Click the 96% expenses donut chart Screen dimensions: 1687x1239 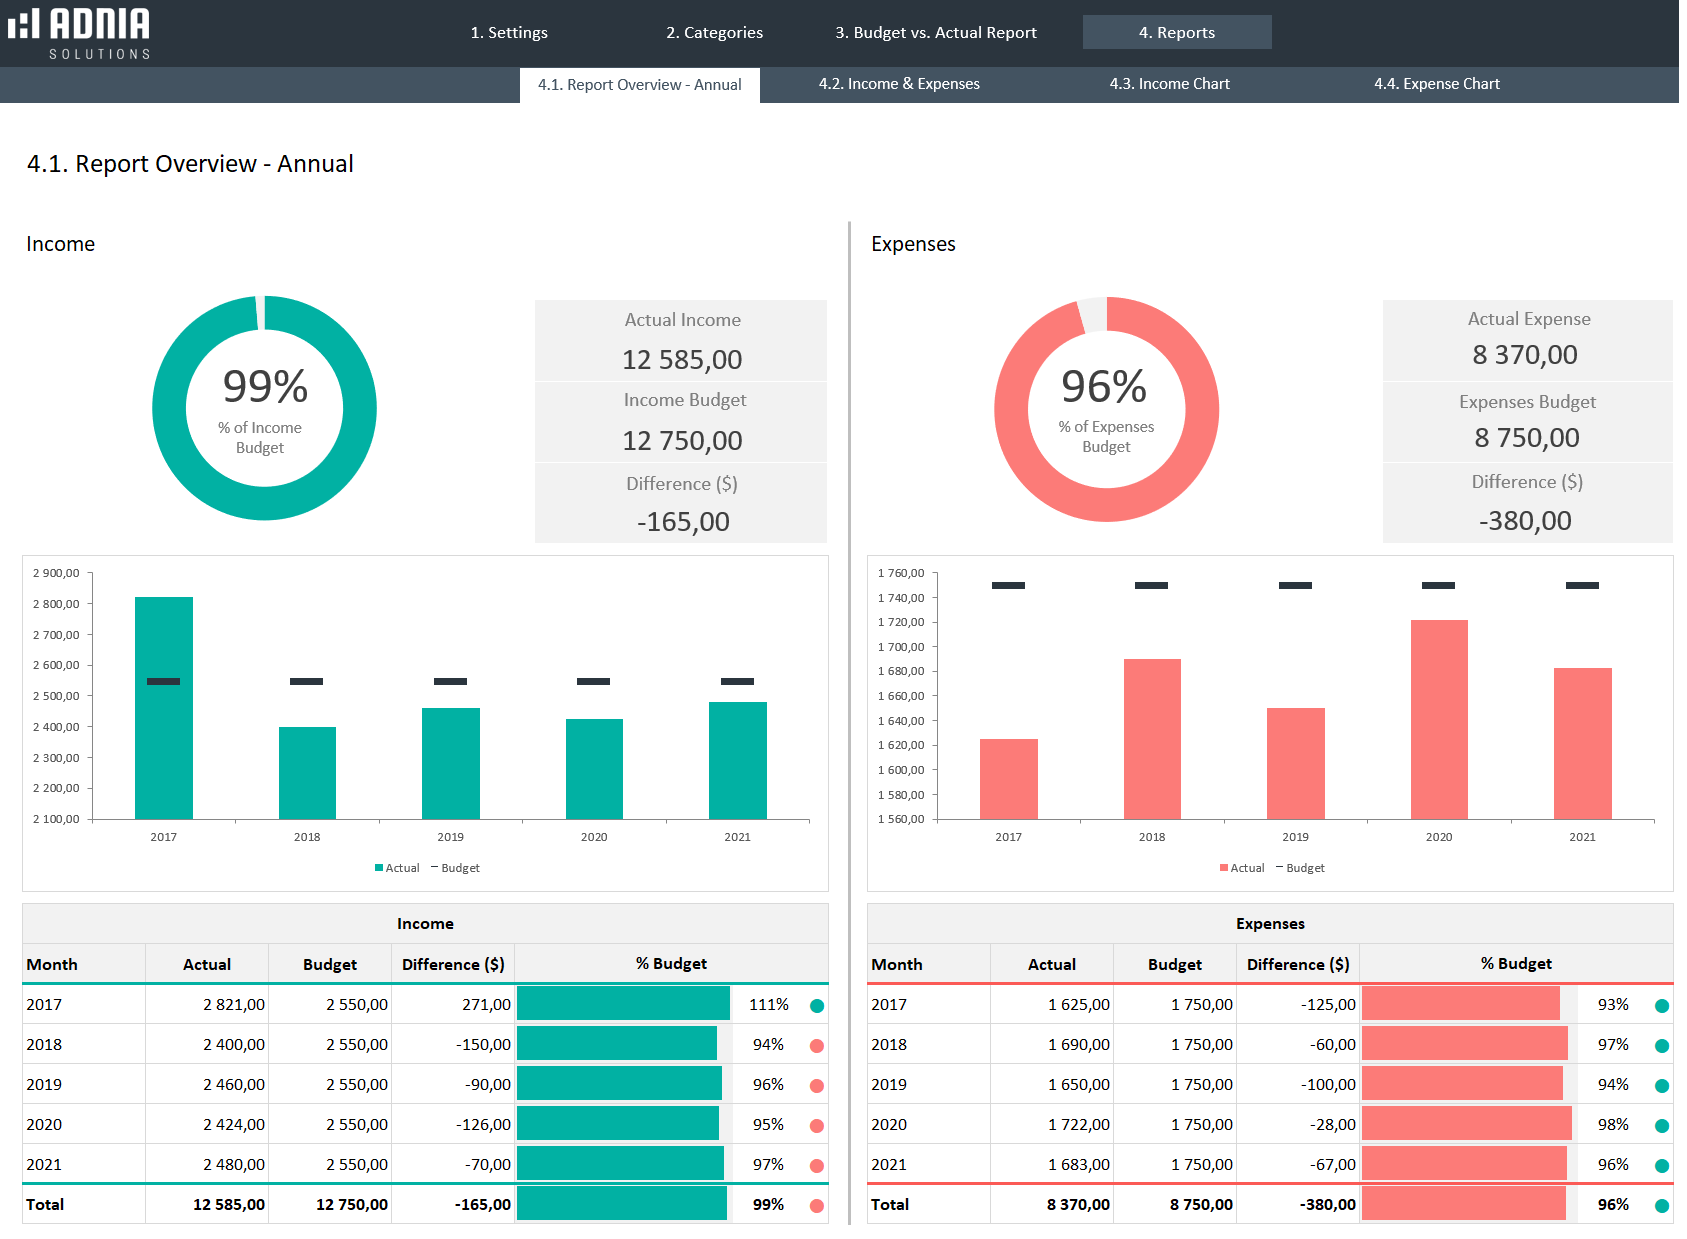coord(1106,409)
